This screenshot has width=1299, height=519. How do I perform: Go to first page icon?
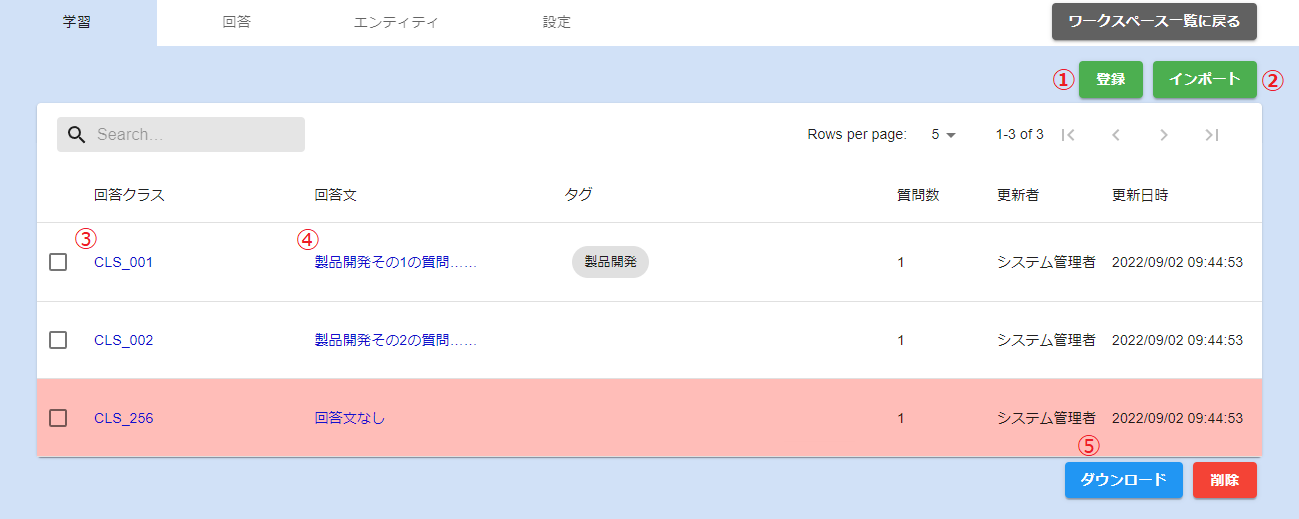[1068, 135]
